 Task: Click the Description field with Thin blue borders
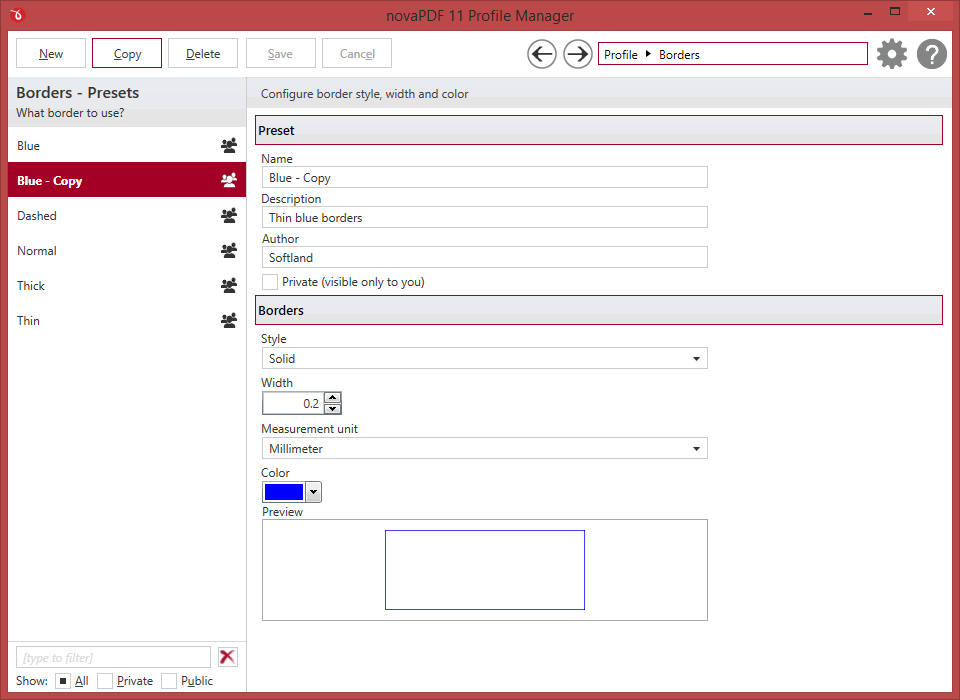click(484, 217)
